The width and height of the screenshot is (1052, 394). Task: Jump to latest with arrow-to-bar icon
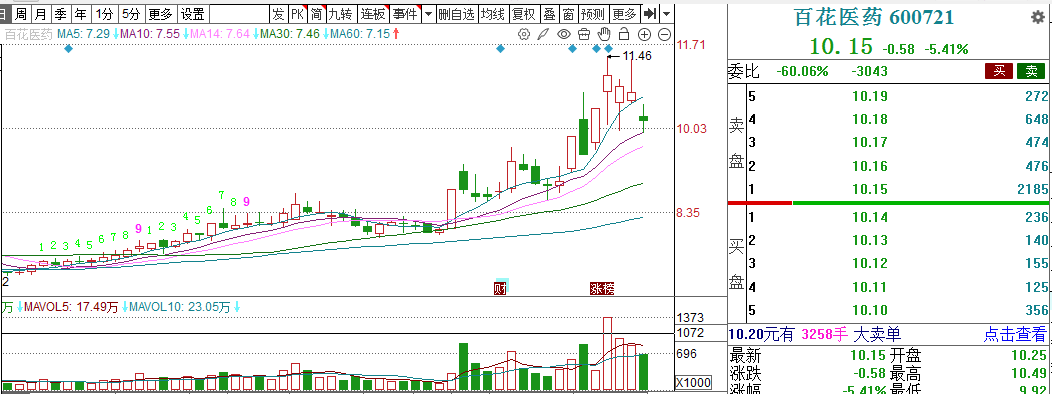[x=649, y=13]
